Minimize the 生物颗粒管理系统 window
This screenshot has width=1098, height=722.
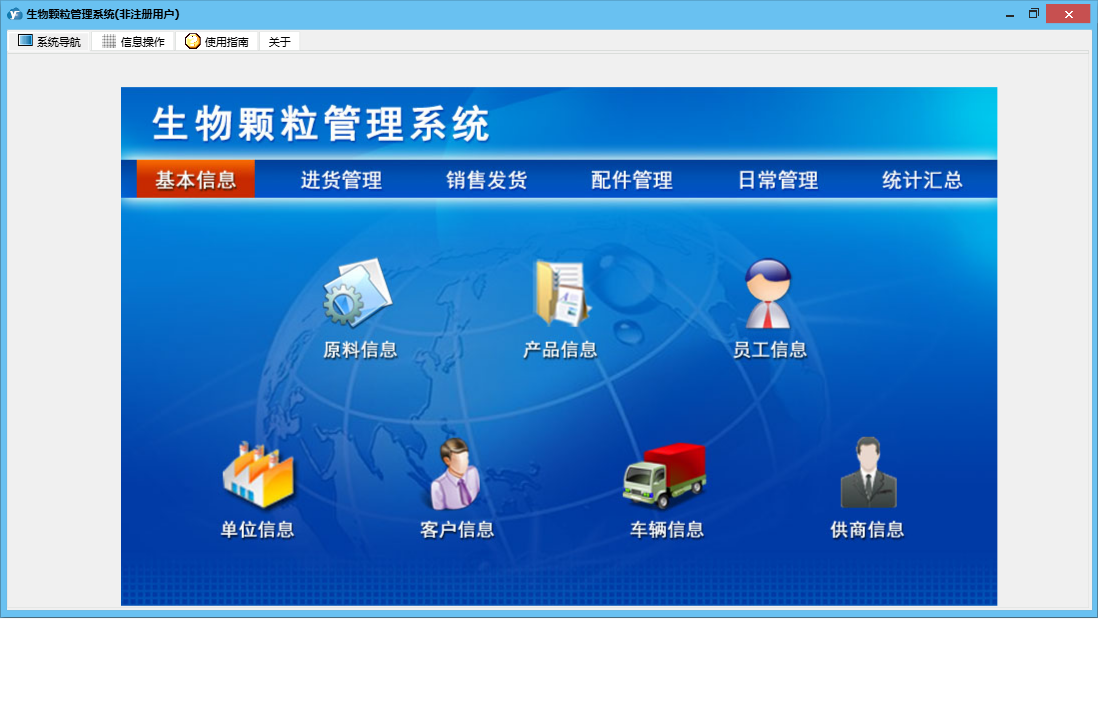tap(1010, 14)
